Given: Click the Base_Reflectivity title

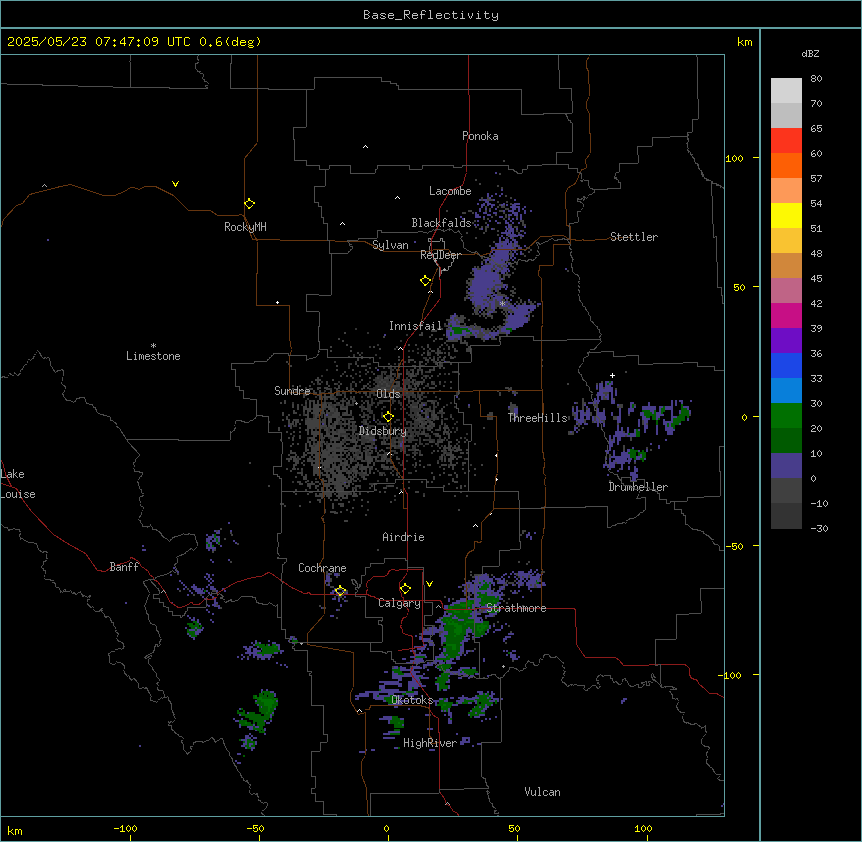Looking at the screenshot, I should [x=431, y=15].
